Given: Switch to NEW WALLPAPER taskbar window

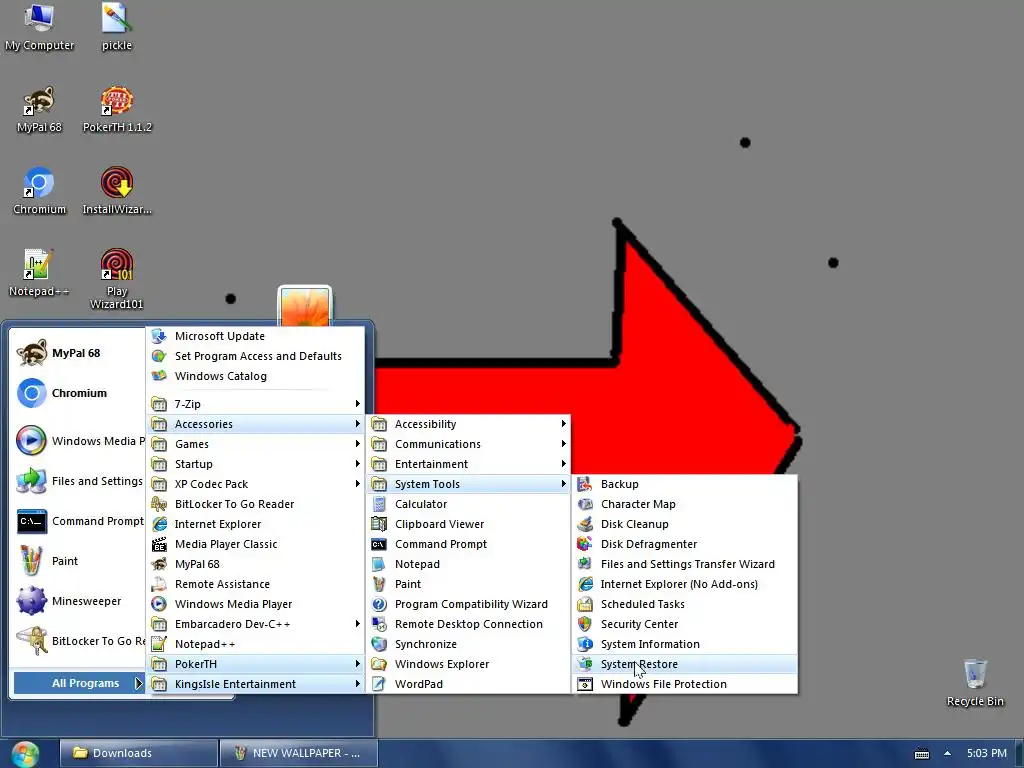Looking at the screenshot, I should [298, 753].
